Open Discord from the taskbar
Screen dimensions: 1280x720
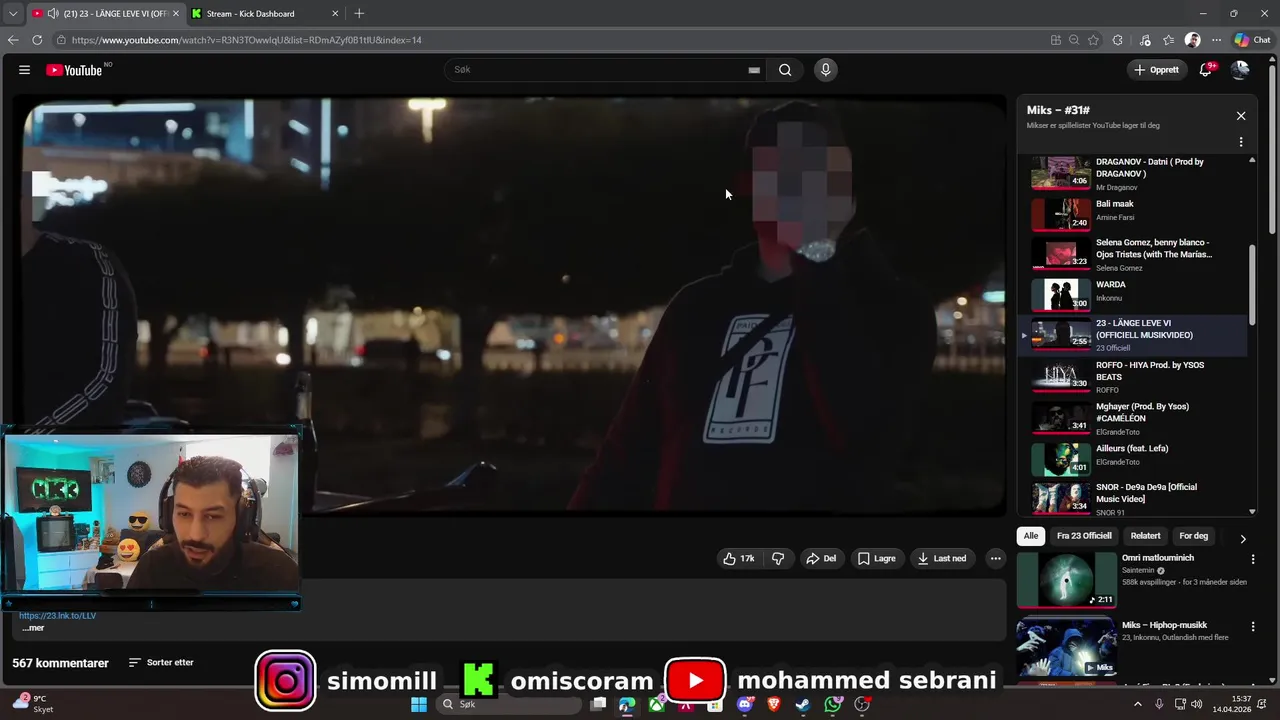(x=744, y=705)
